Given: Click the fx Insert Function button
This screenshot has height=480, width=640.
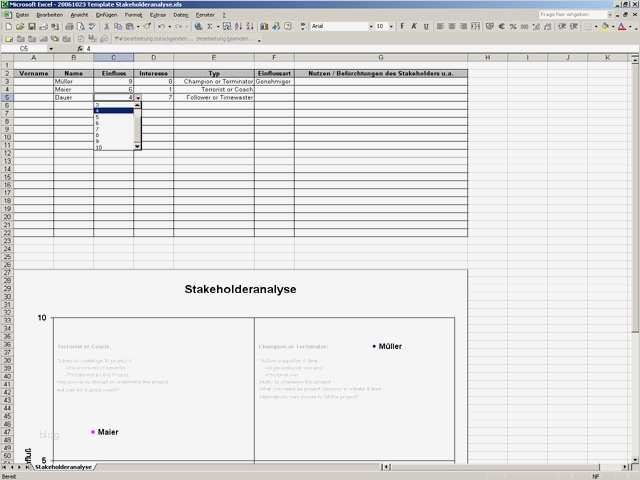Looking at the screenshot, I should click(x=80, y=49).
